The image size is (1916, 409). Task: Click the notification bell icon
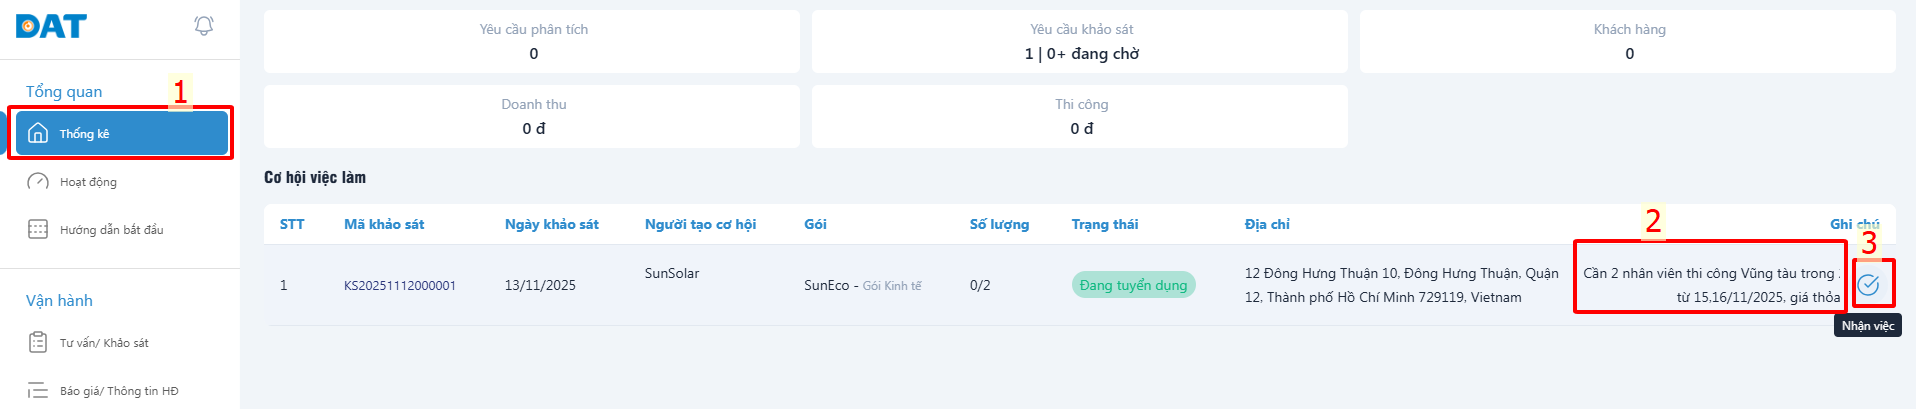(x=204, y=26)
